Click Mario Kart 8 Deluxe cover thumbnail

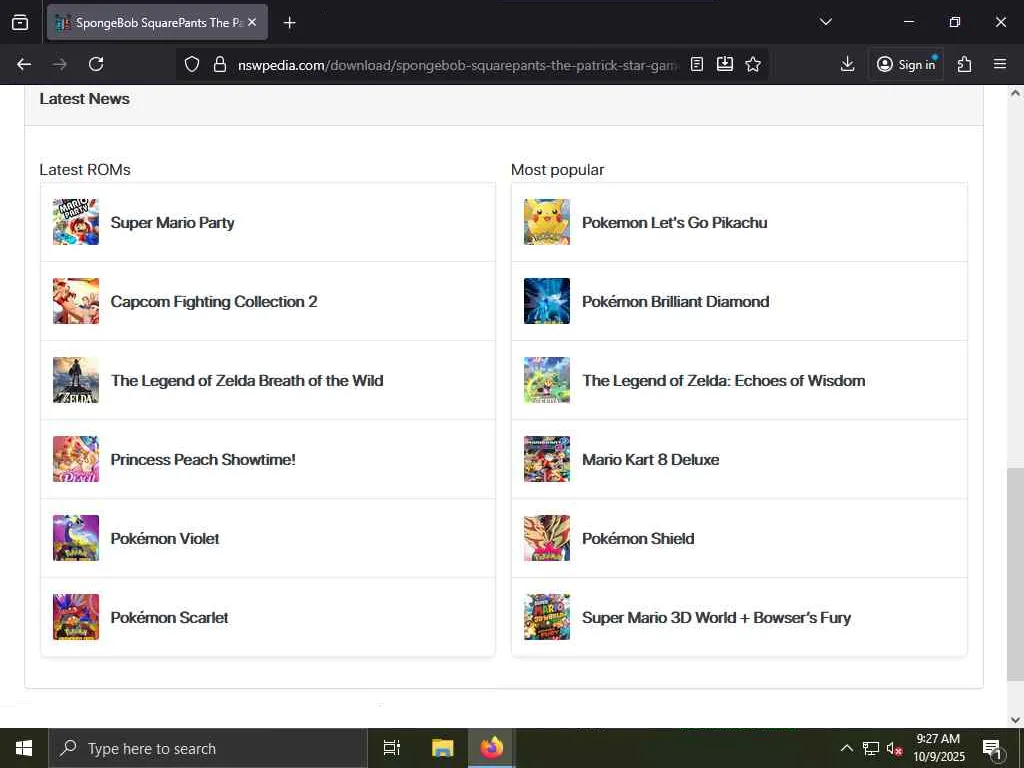(x=547, y=459)
